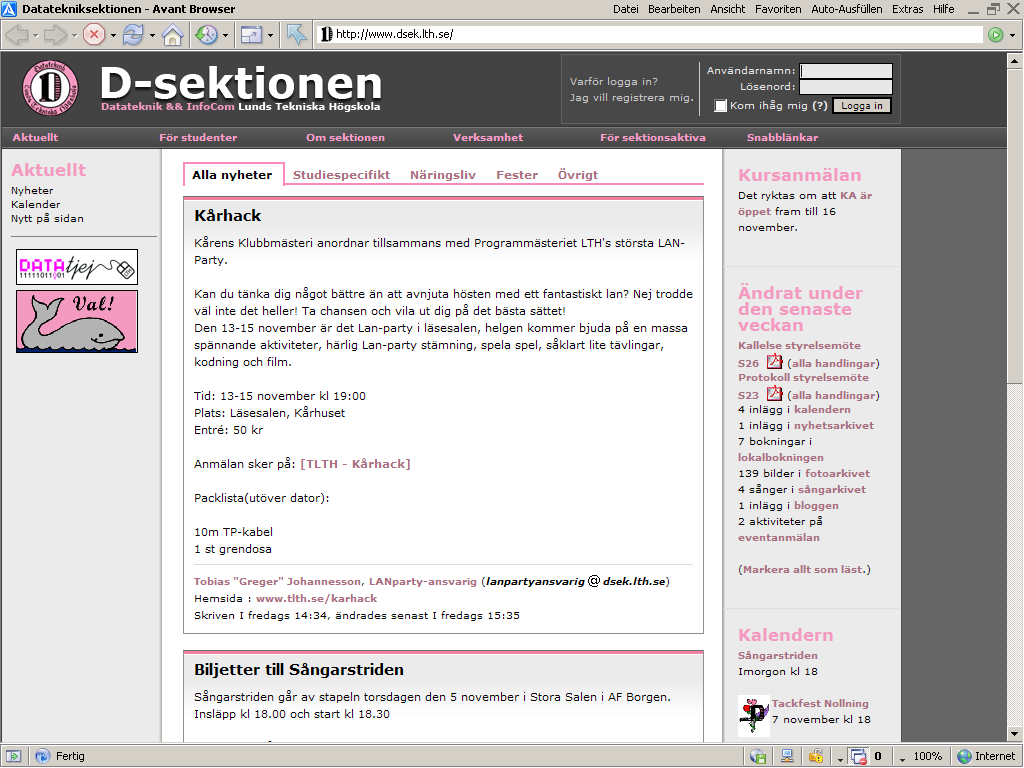Click the green Go button beside address bar

pos(995,35)
